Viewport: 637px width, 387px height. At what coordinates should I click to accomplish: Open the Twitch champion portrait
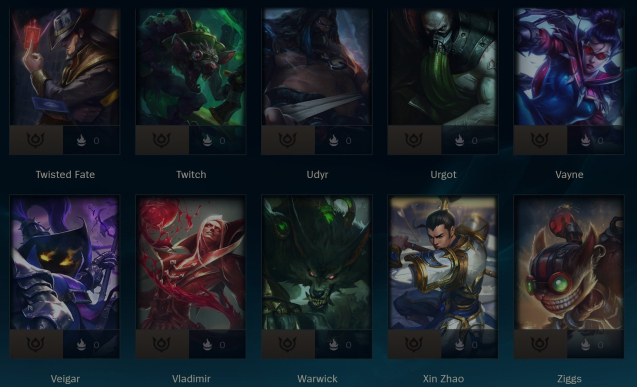pos(191,67)
